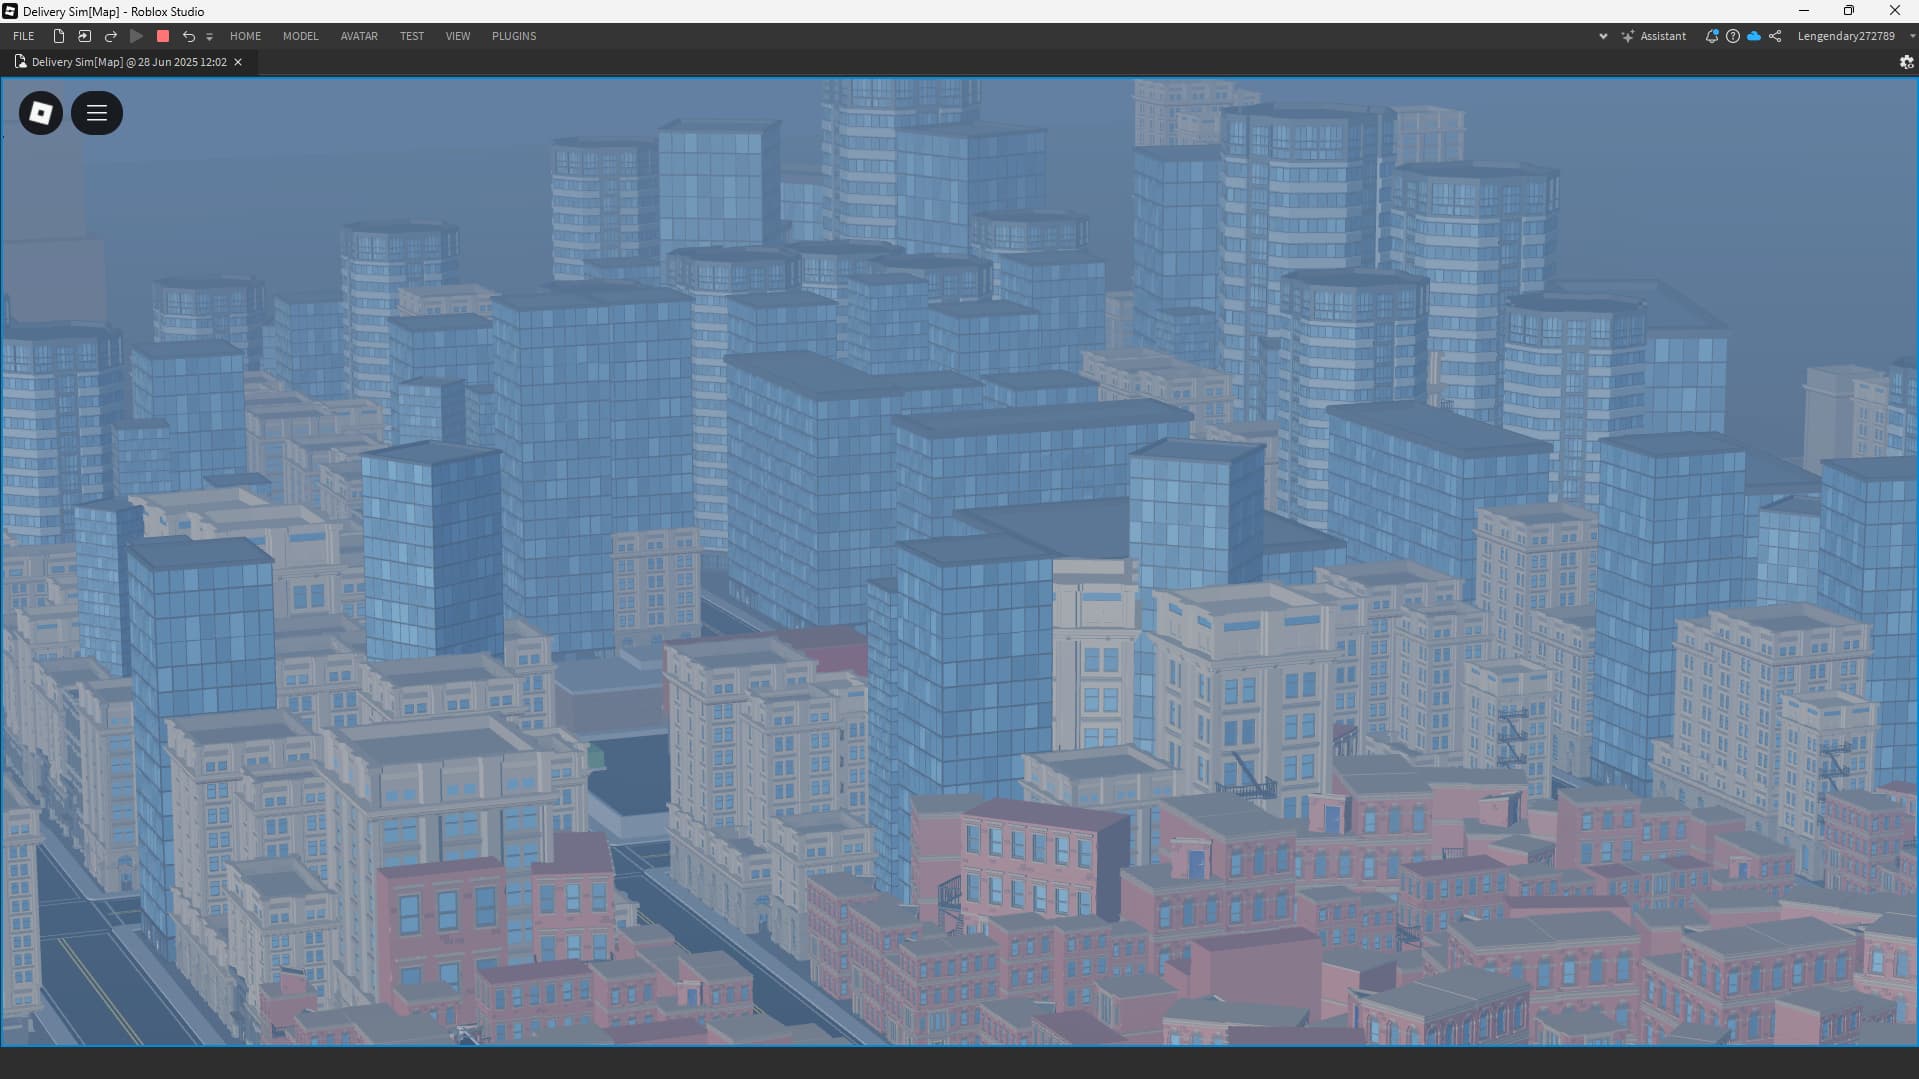Restore down the Roblox Studio window
The height and width of the screenshot is (1079, 1919).
tap(1849, 11)
